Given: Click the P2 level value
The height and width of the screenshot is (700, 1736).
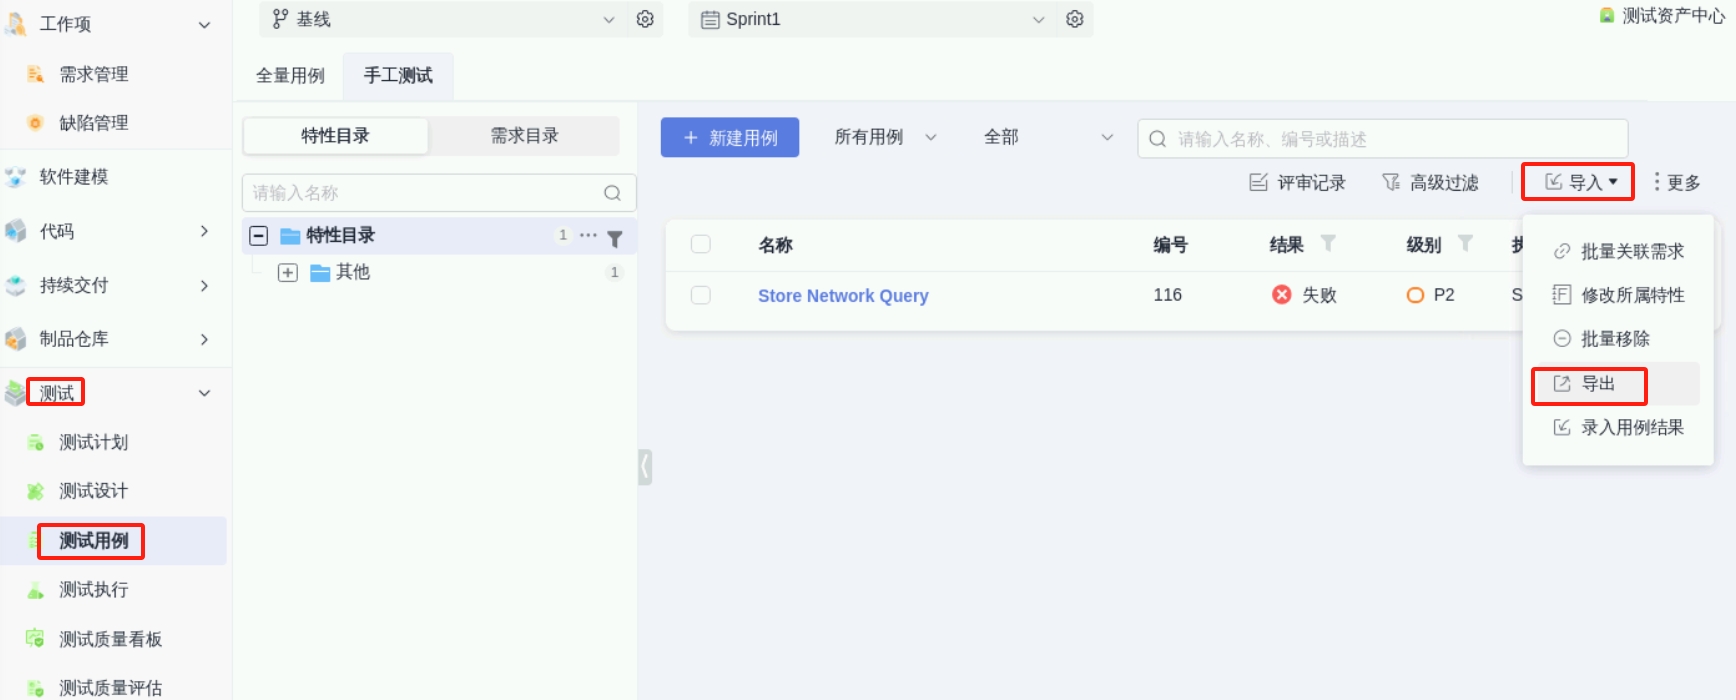Looking at the screenshot, I should click(1444, 295).
